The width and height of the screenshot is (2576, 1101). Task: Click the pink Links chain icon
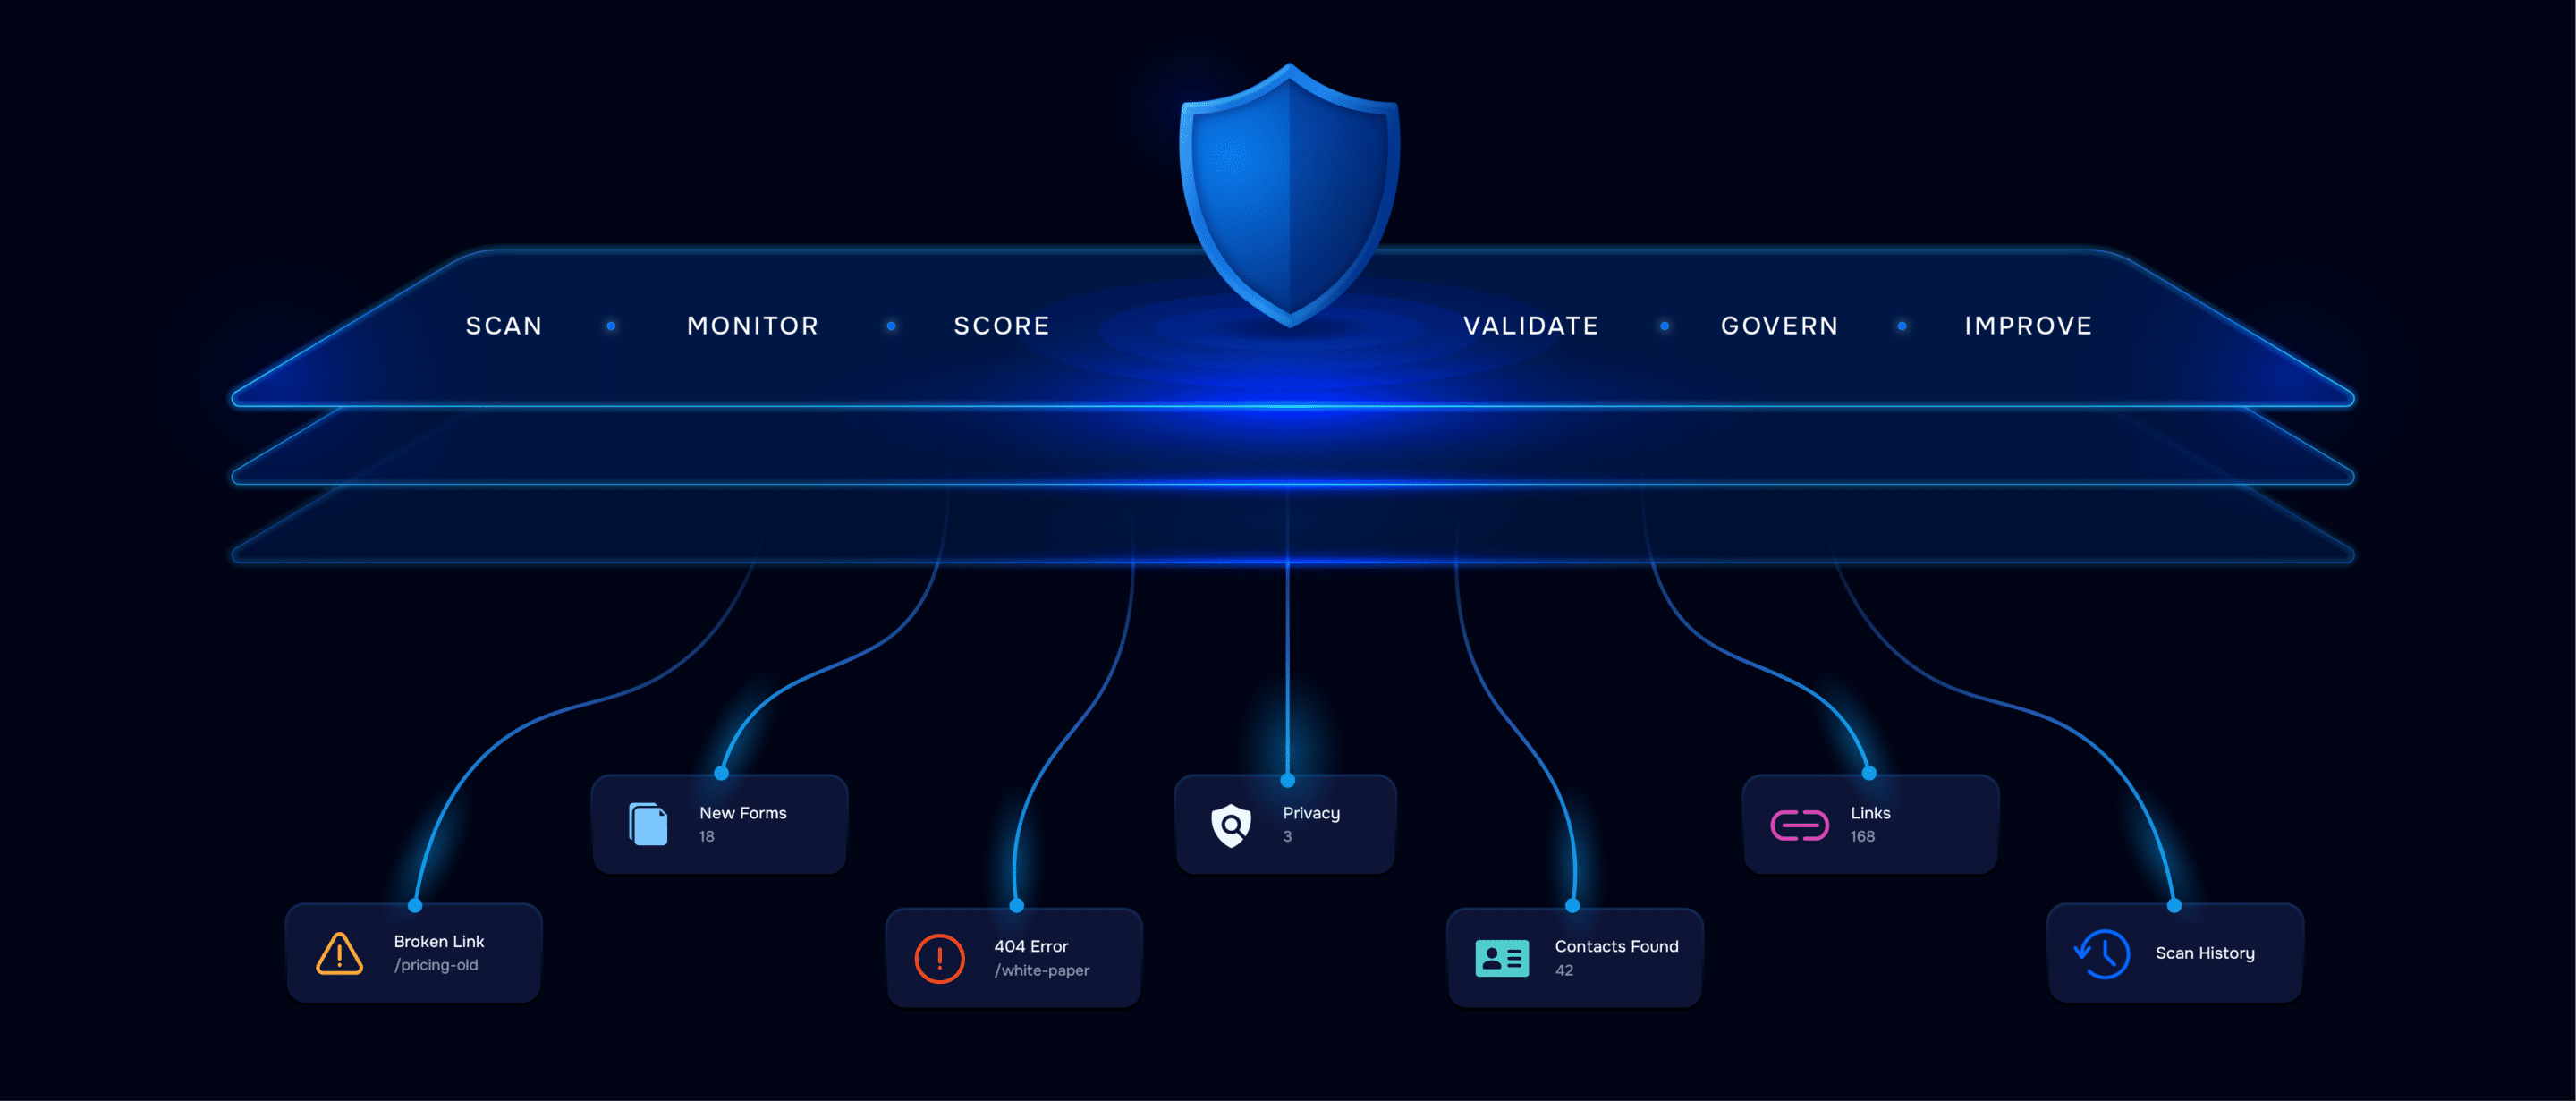(1799, 825)
